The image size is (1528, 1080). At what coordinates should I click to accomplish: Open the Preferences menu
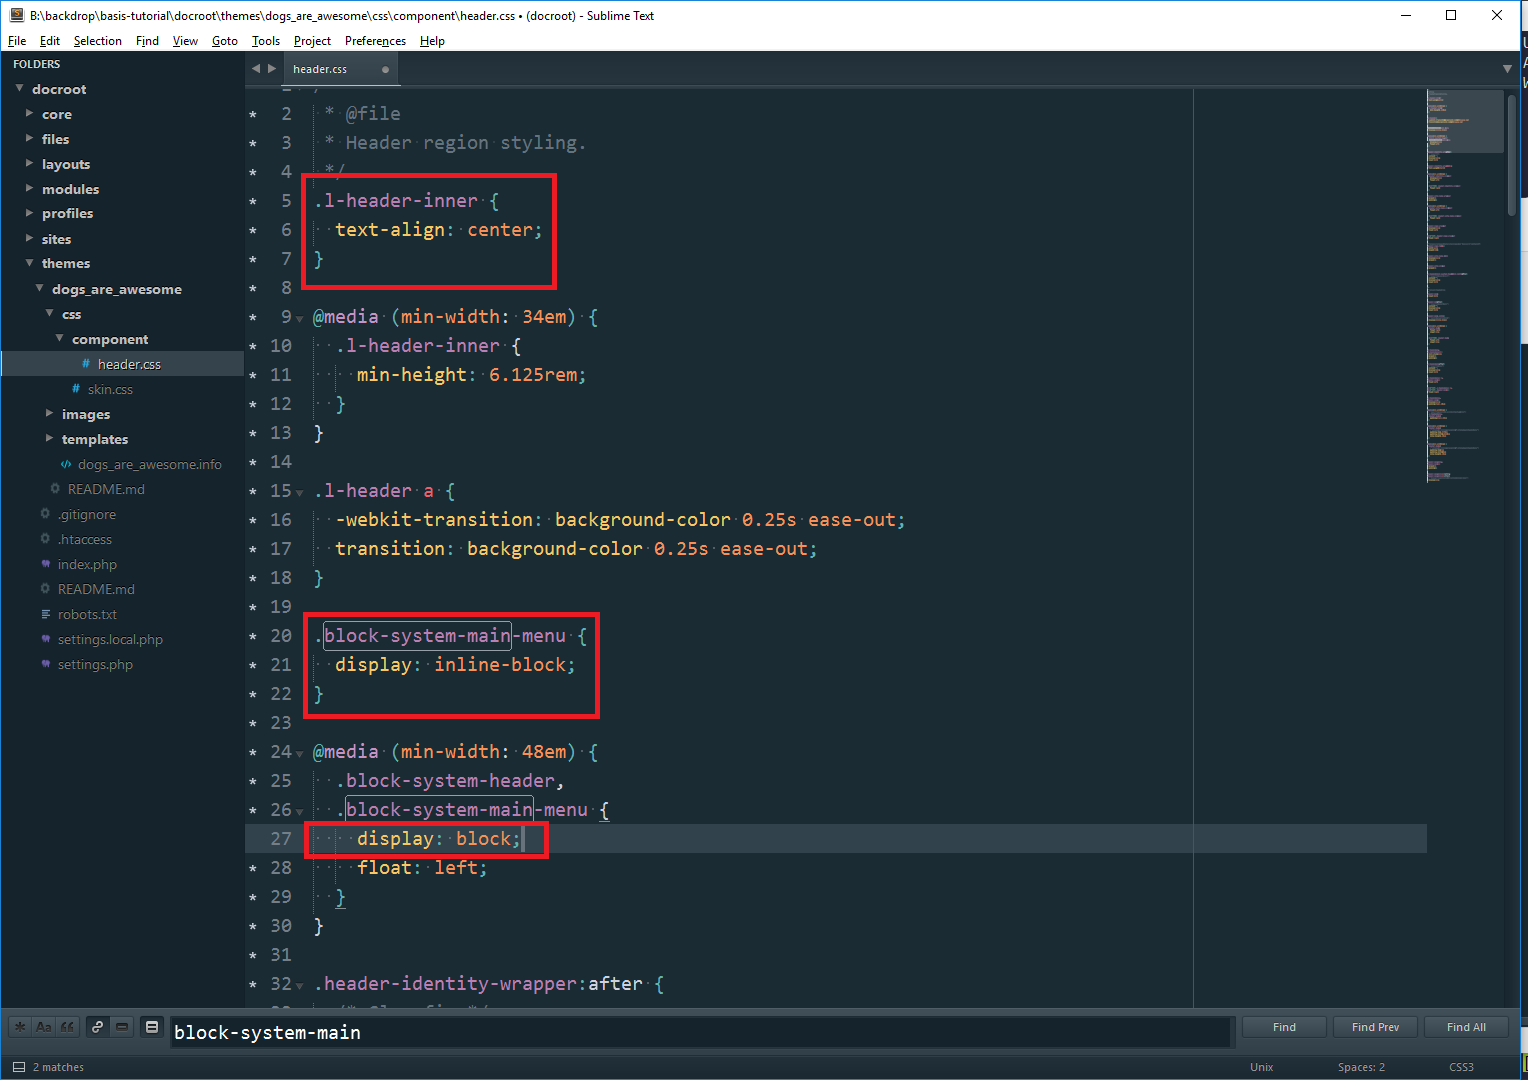[375, 41]
